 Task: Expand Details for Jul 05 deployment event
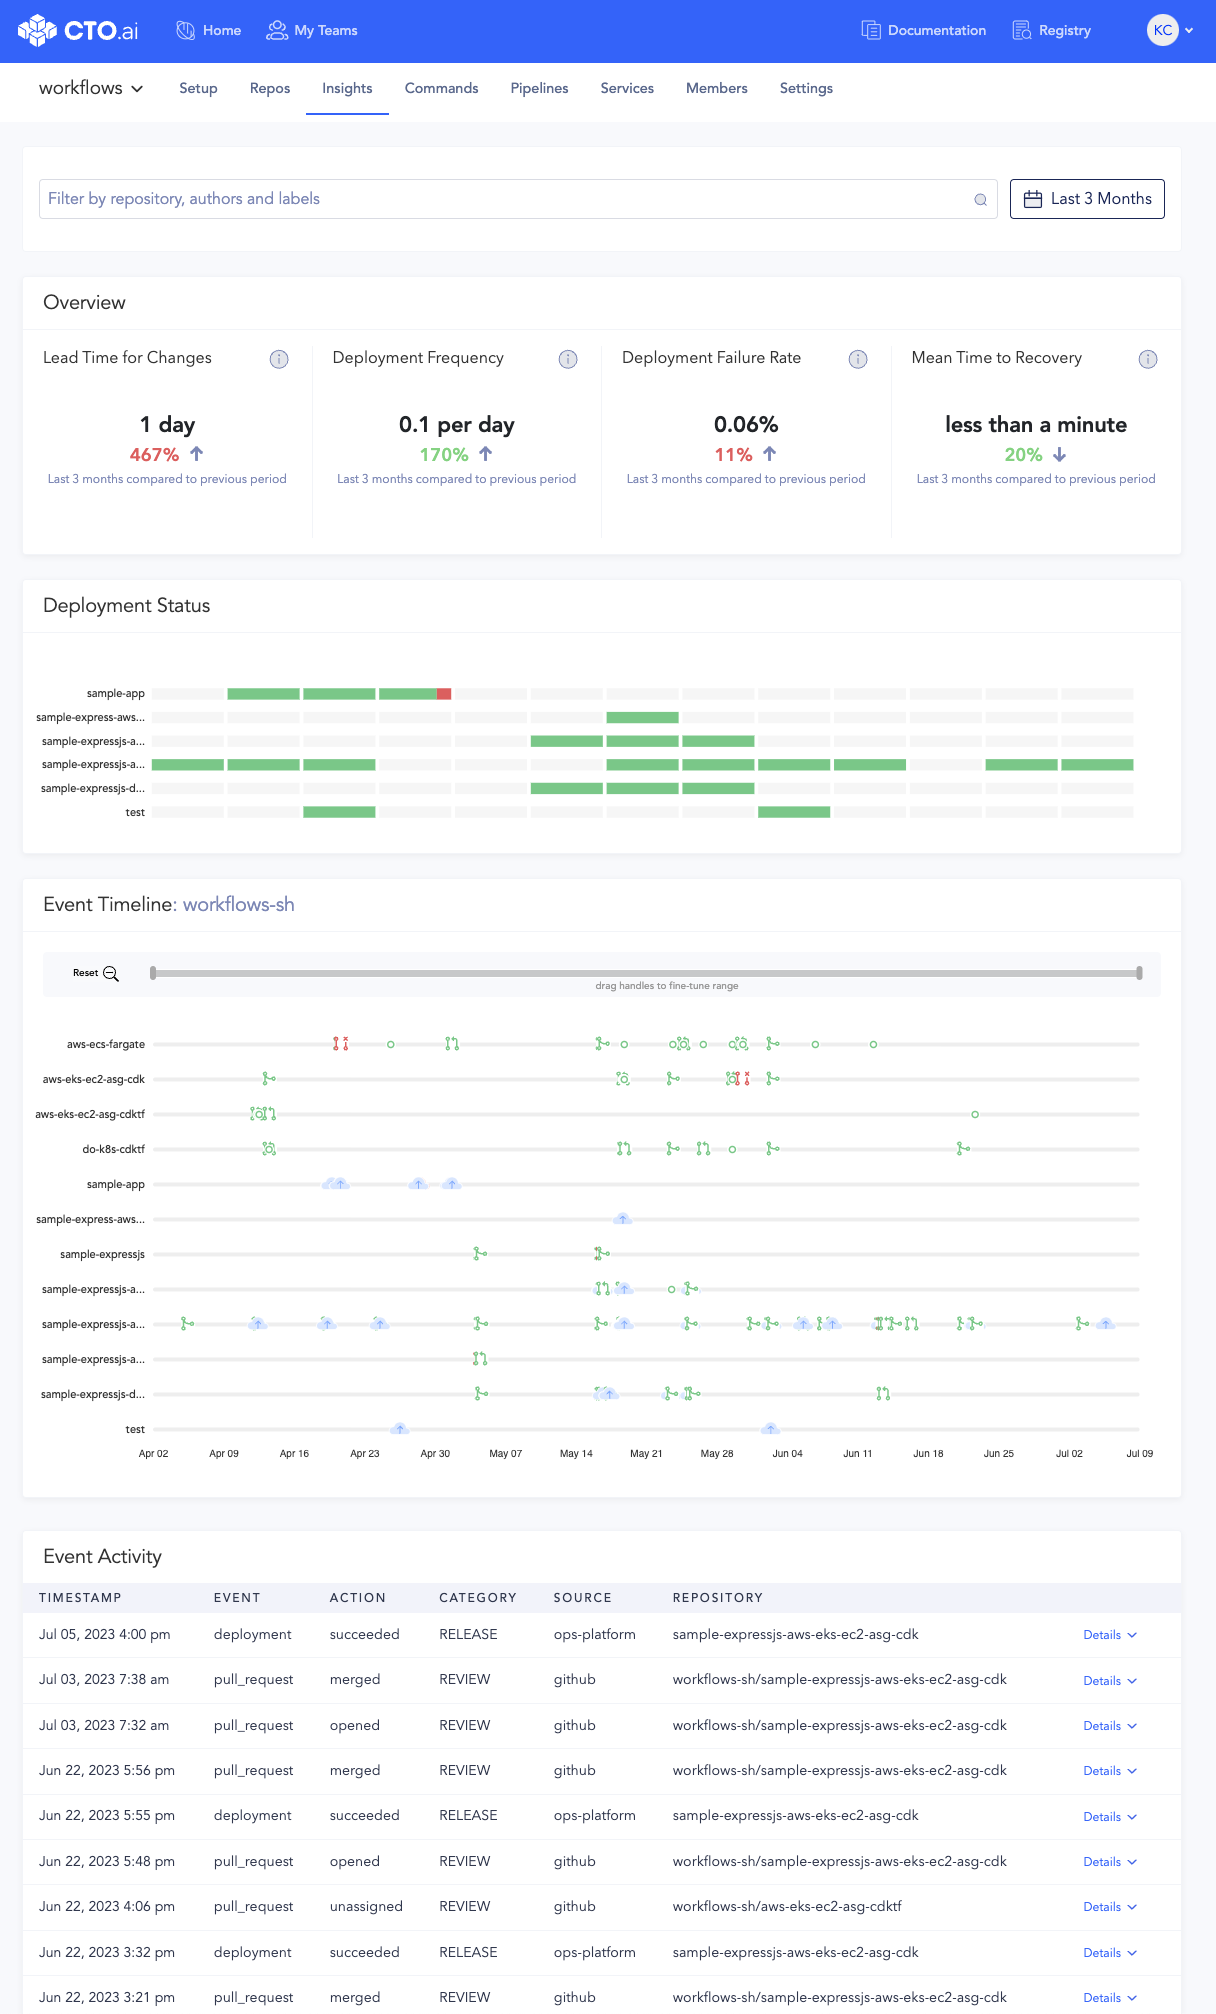[x=1110, y=1635]
